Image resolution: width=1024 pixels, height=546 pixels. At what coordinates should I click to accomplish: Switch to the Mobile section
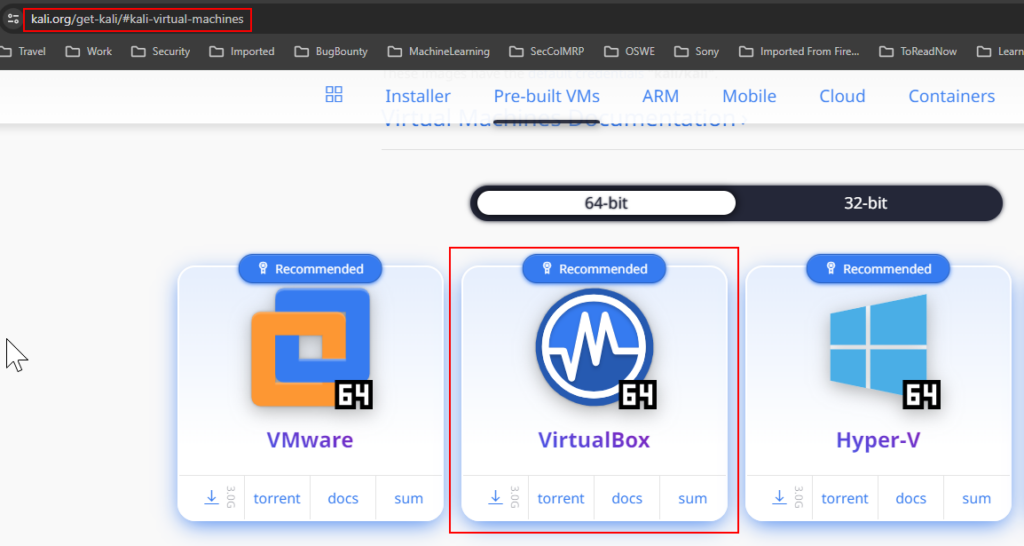tap(749, 96)
